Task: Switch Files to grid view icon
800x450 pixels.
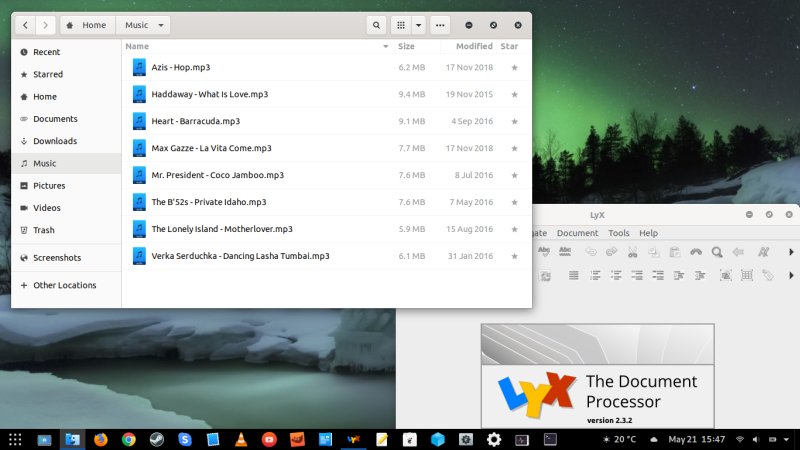Action: pyautogui.click(x=401, y=25)
